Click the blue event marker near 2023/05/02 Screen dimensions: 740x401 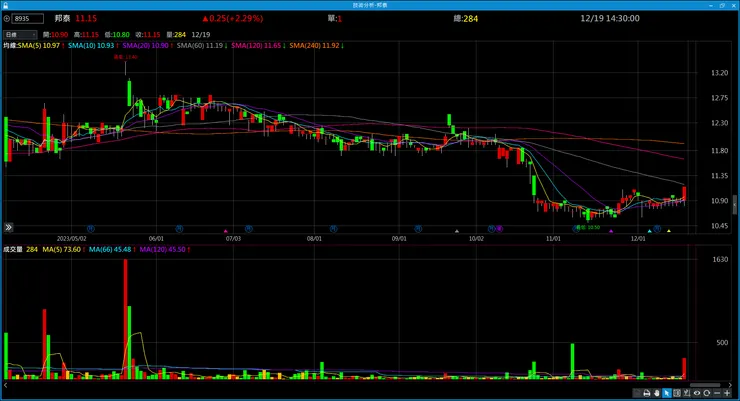coord(91,229)
